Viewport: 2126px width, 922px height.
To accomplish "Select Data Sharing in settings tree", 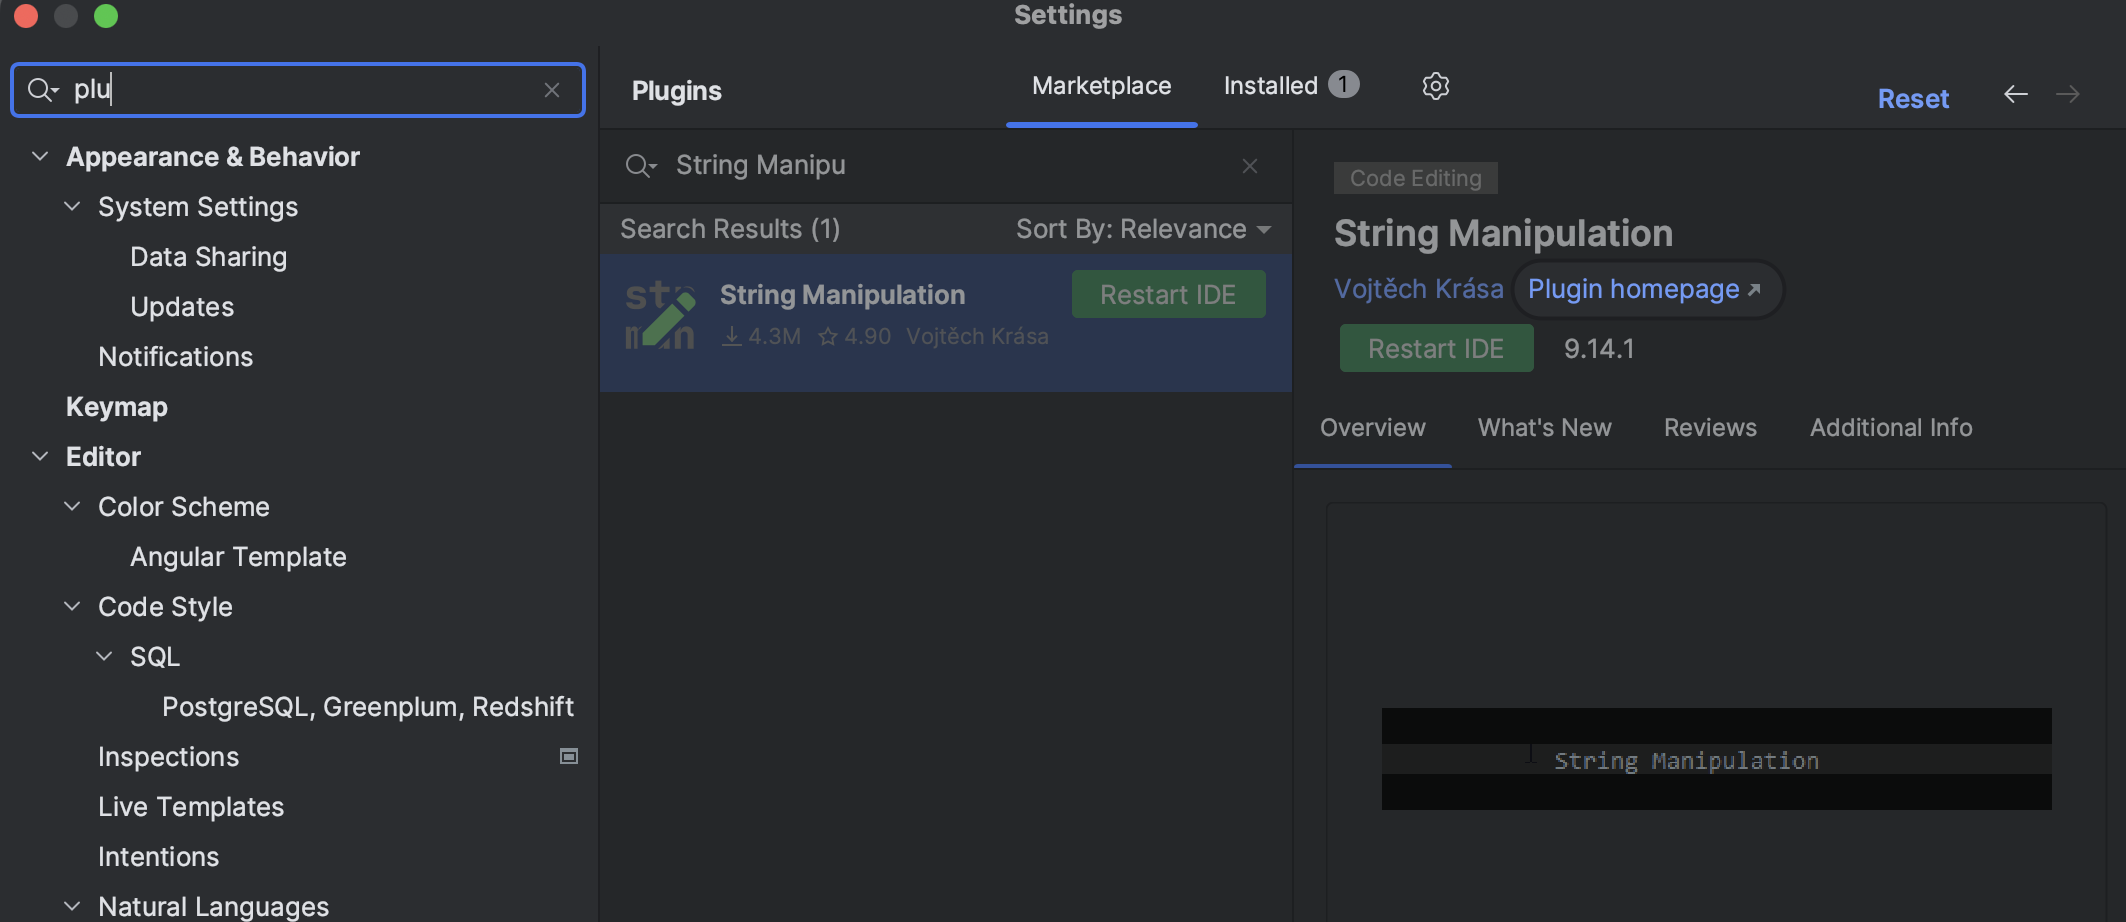I will coord(208,257).
